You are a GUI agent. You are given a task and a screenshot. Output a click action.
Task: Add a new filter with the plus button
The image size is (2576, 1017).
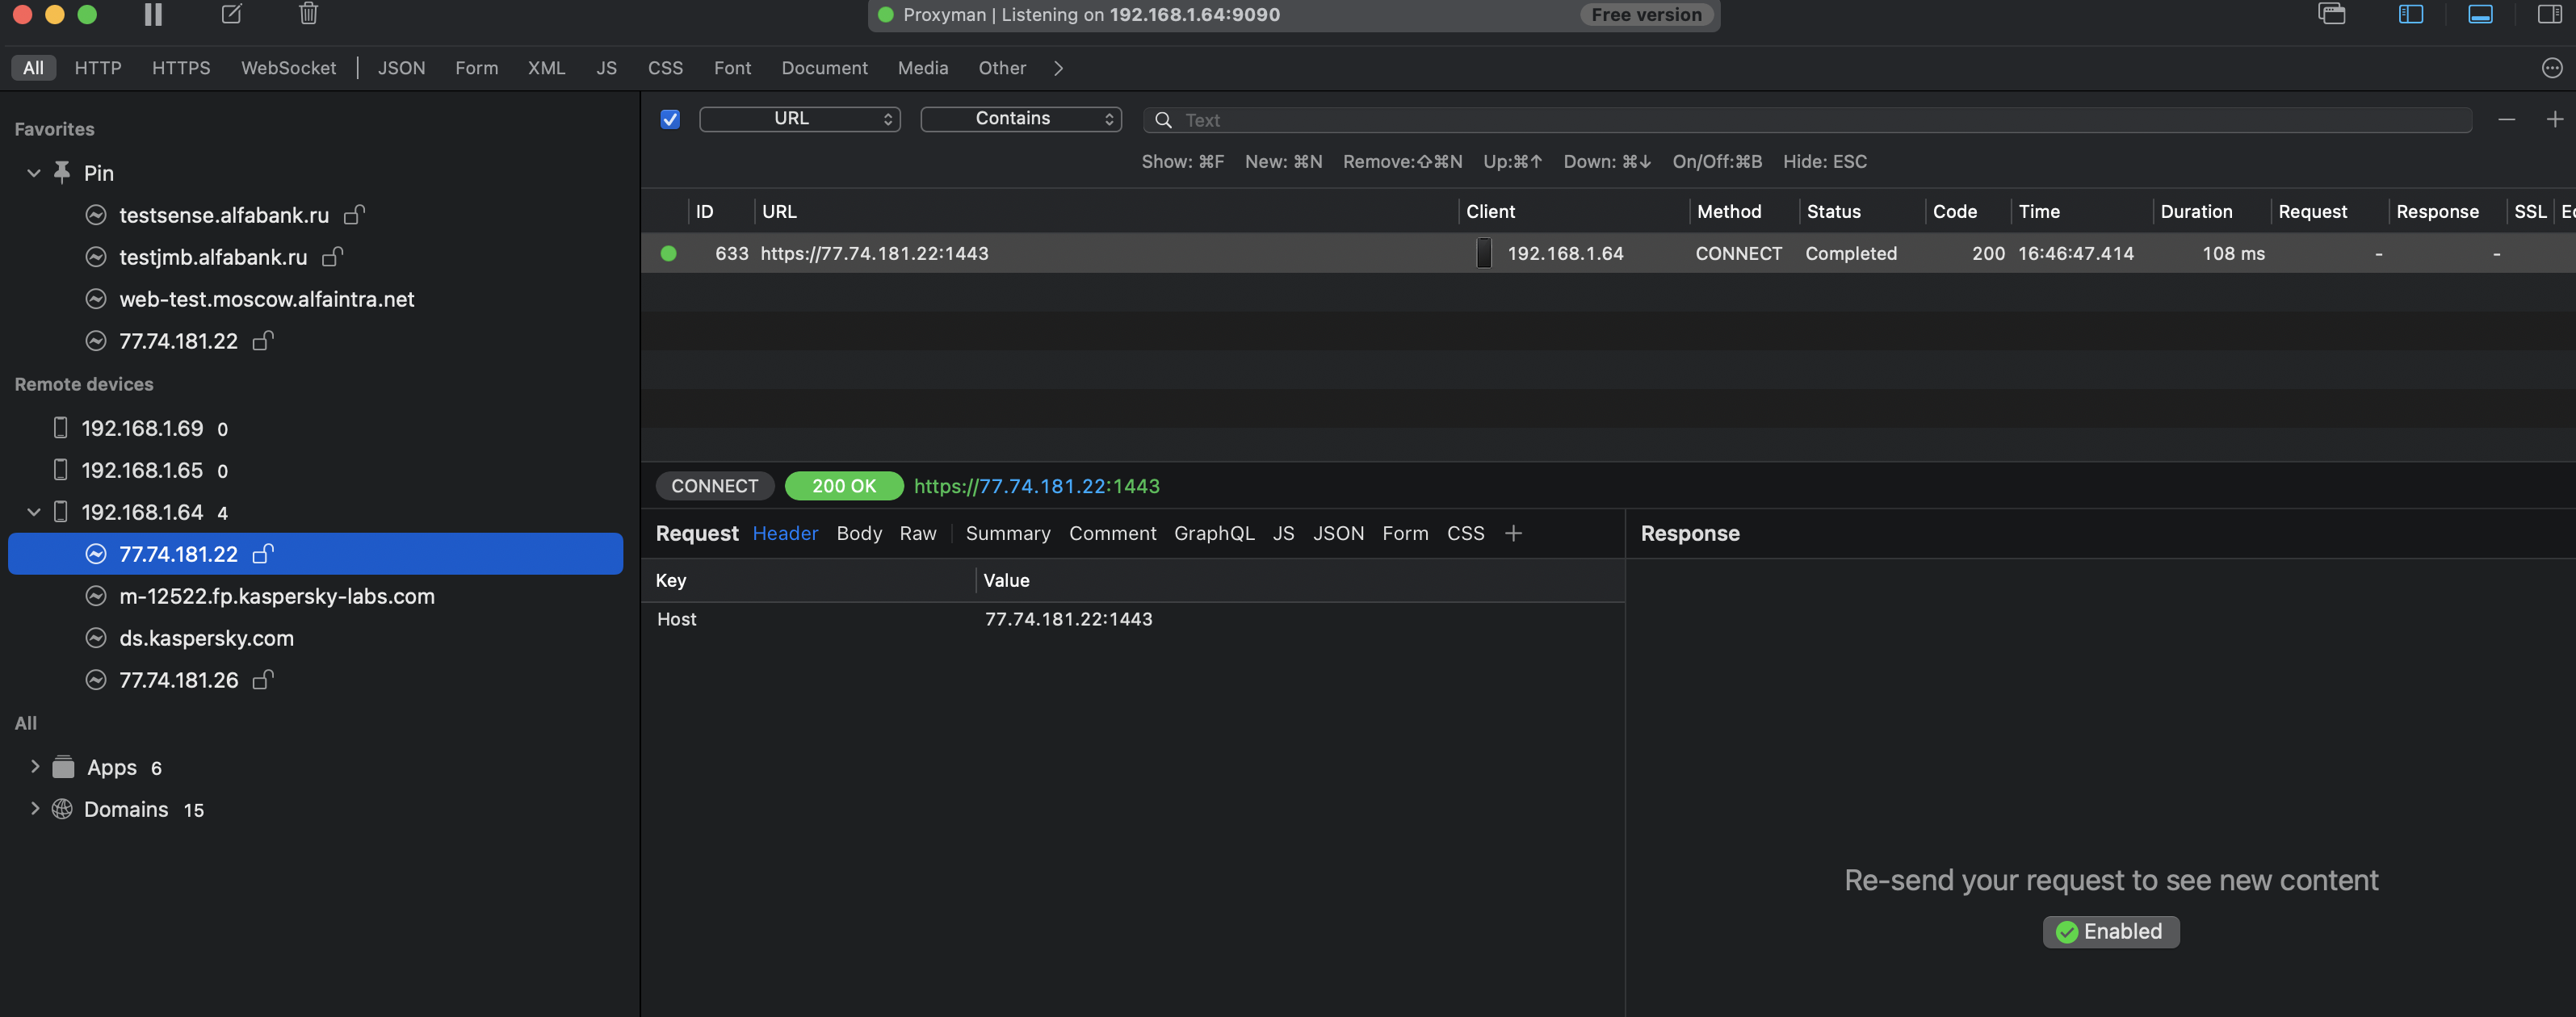click(x=2555, y=118)
